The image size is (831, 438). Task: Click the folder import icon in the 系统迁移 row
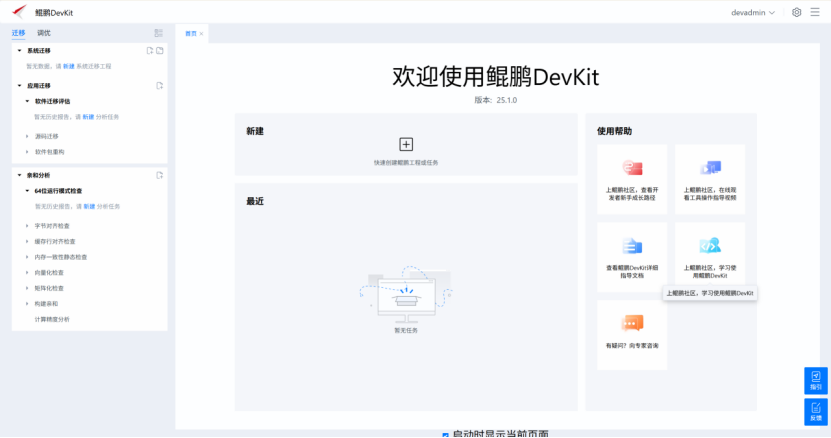pyautogui.click(x=160, y=51)
